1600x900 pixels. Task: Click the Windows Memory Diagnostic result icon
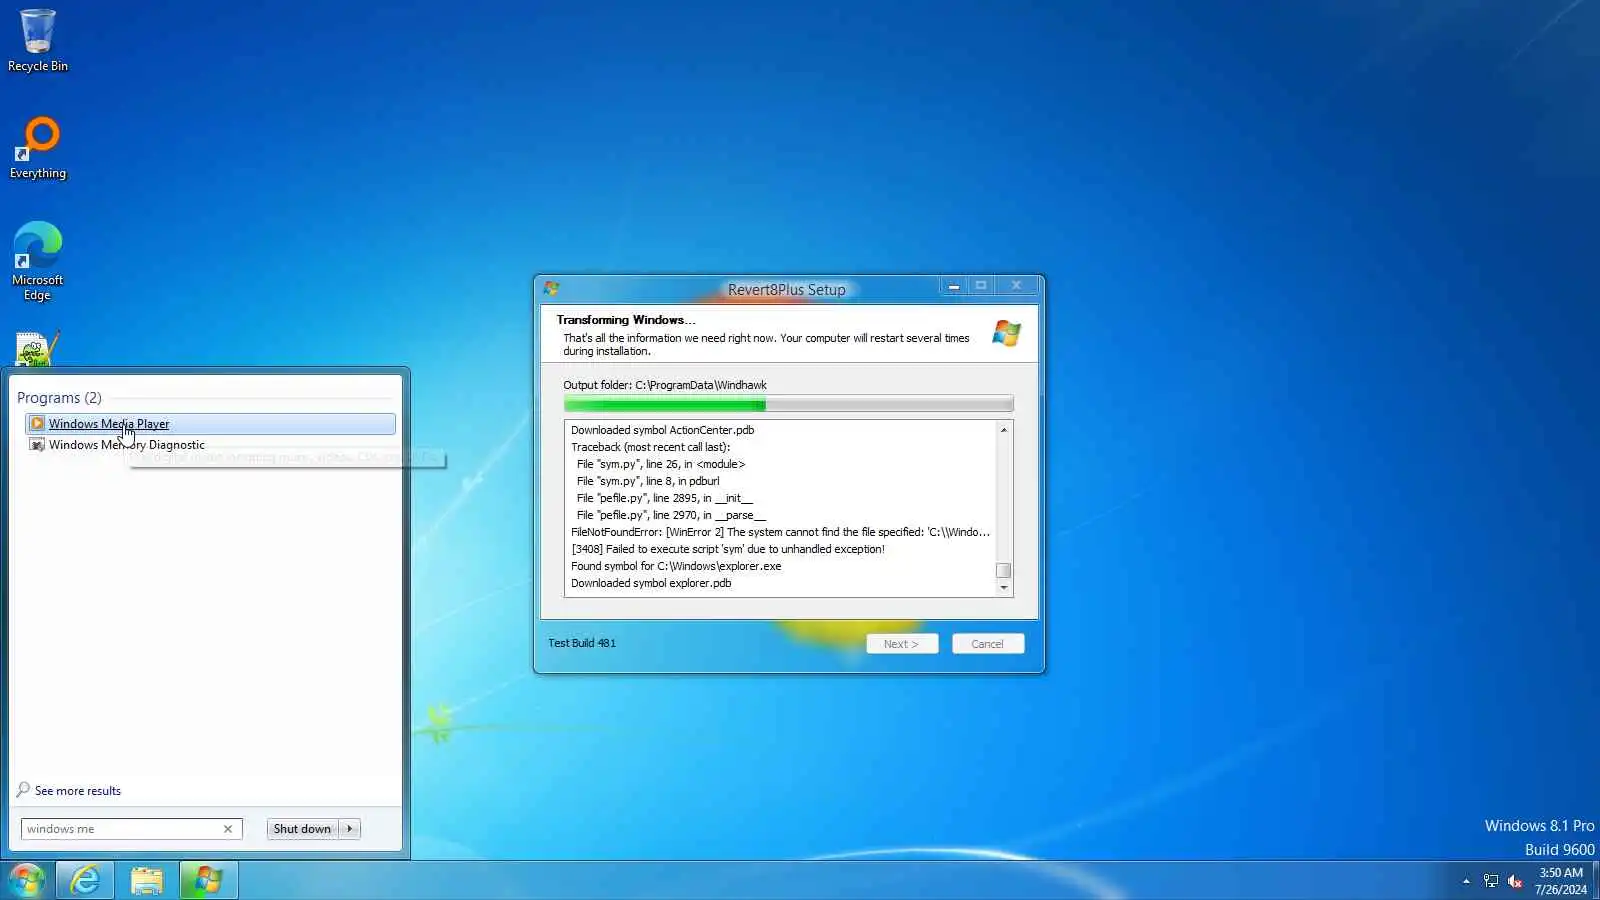pos(37,445)
